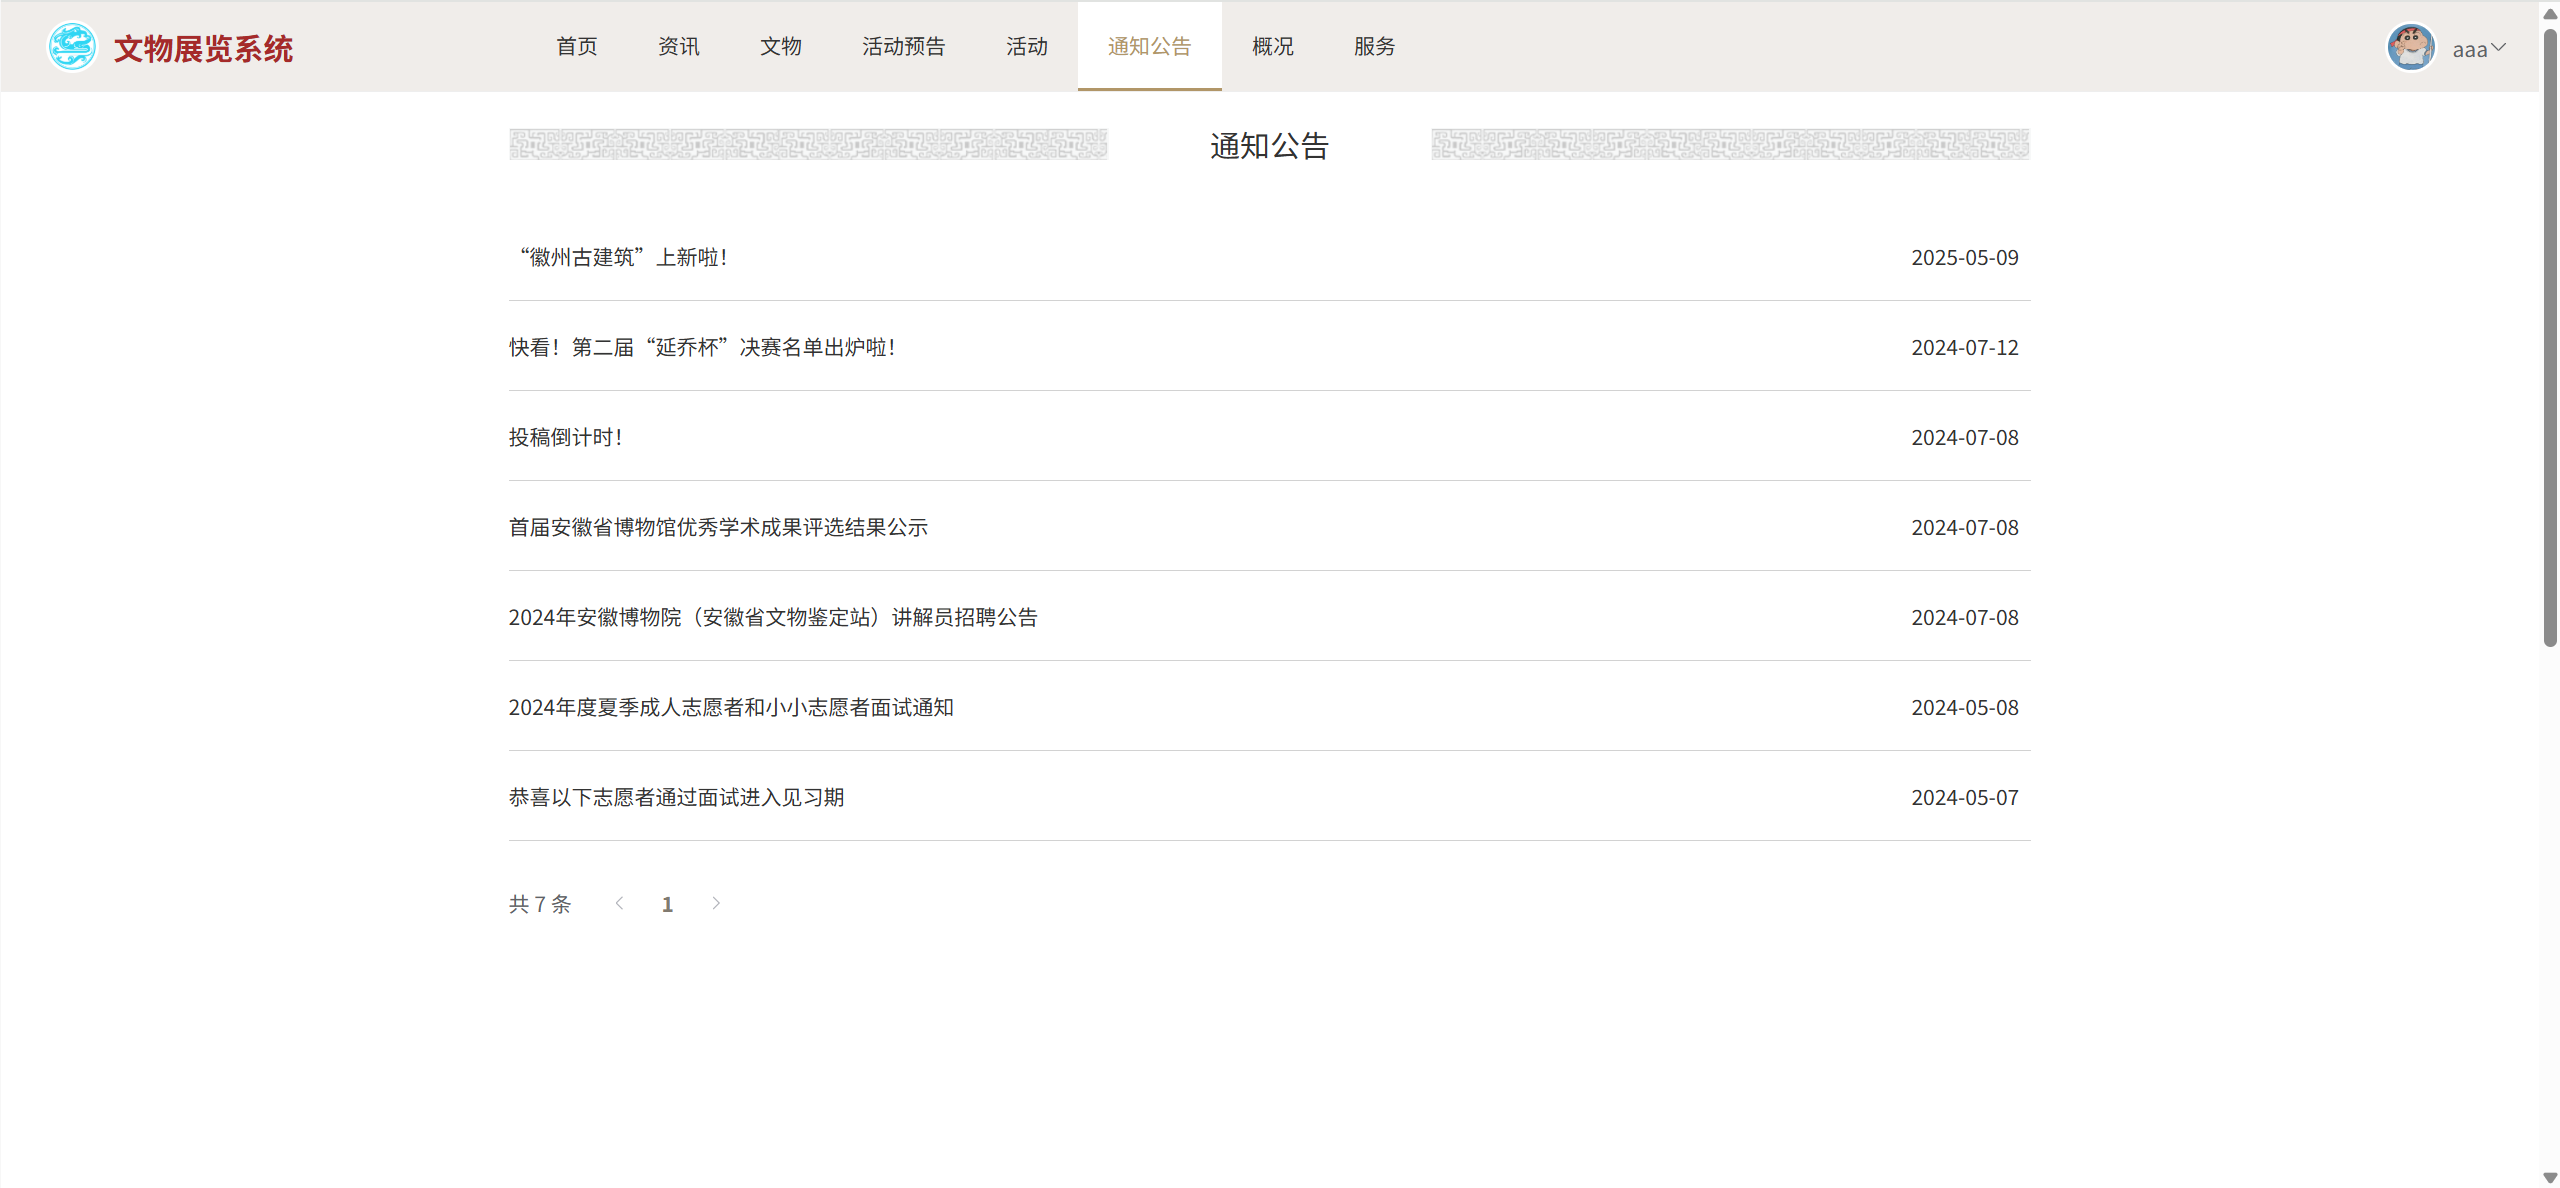Go to previous page arrow
The image size is (2560, 1188).
click(620, 904)
